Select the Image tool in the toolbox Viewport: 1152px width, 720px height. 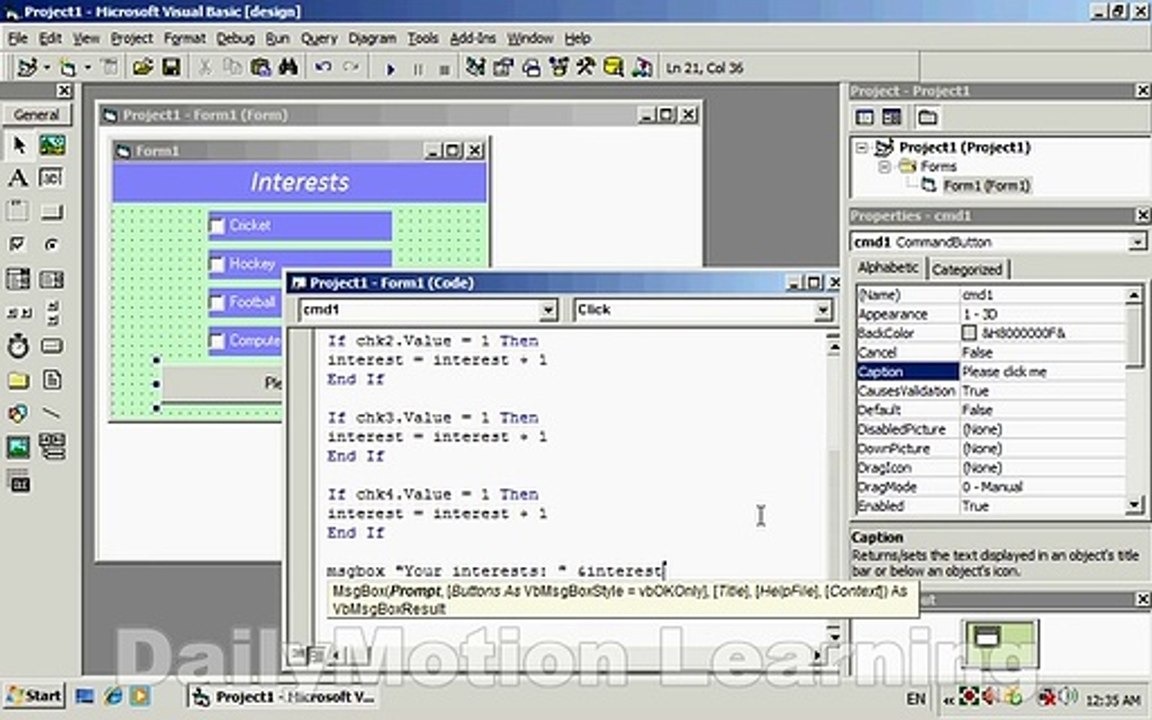point(18,446)
